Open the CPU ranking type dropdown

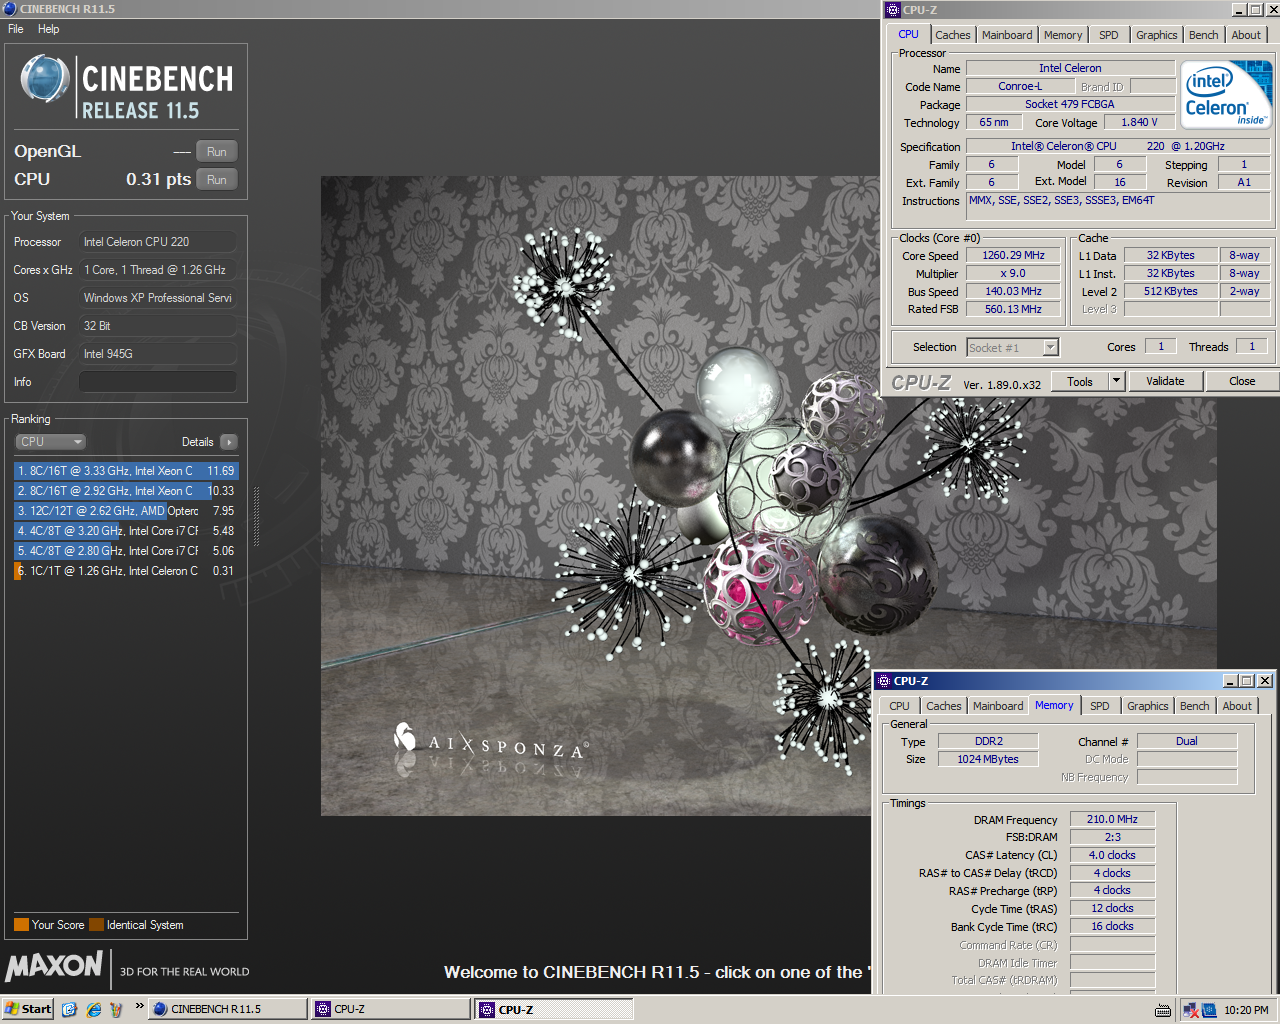pyautogui.click(x=50, y=442)
